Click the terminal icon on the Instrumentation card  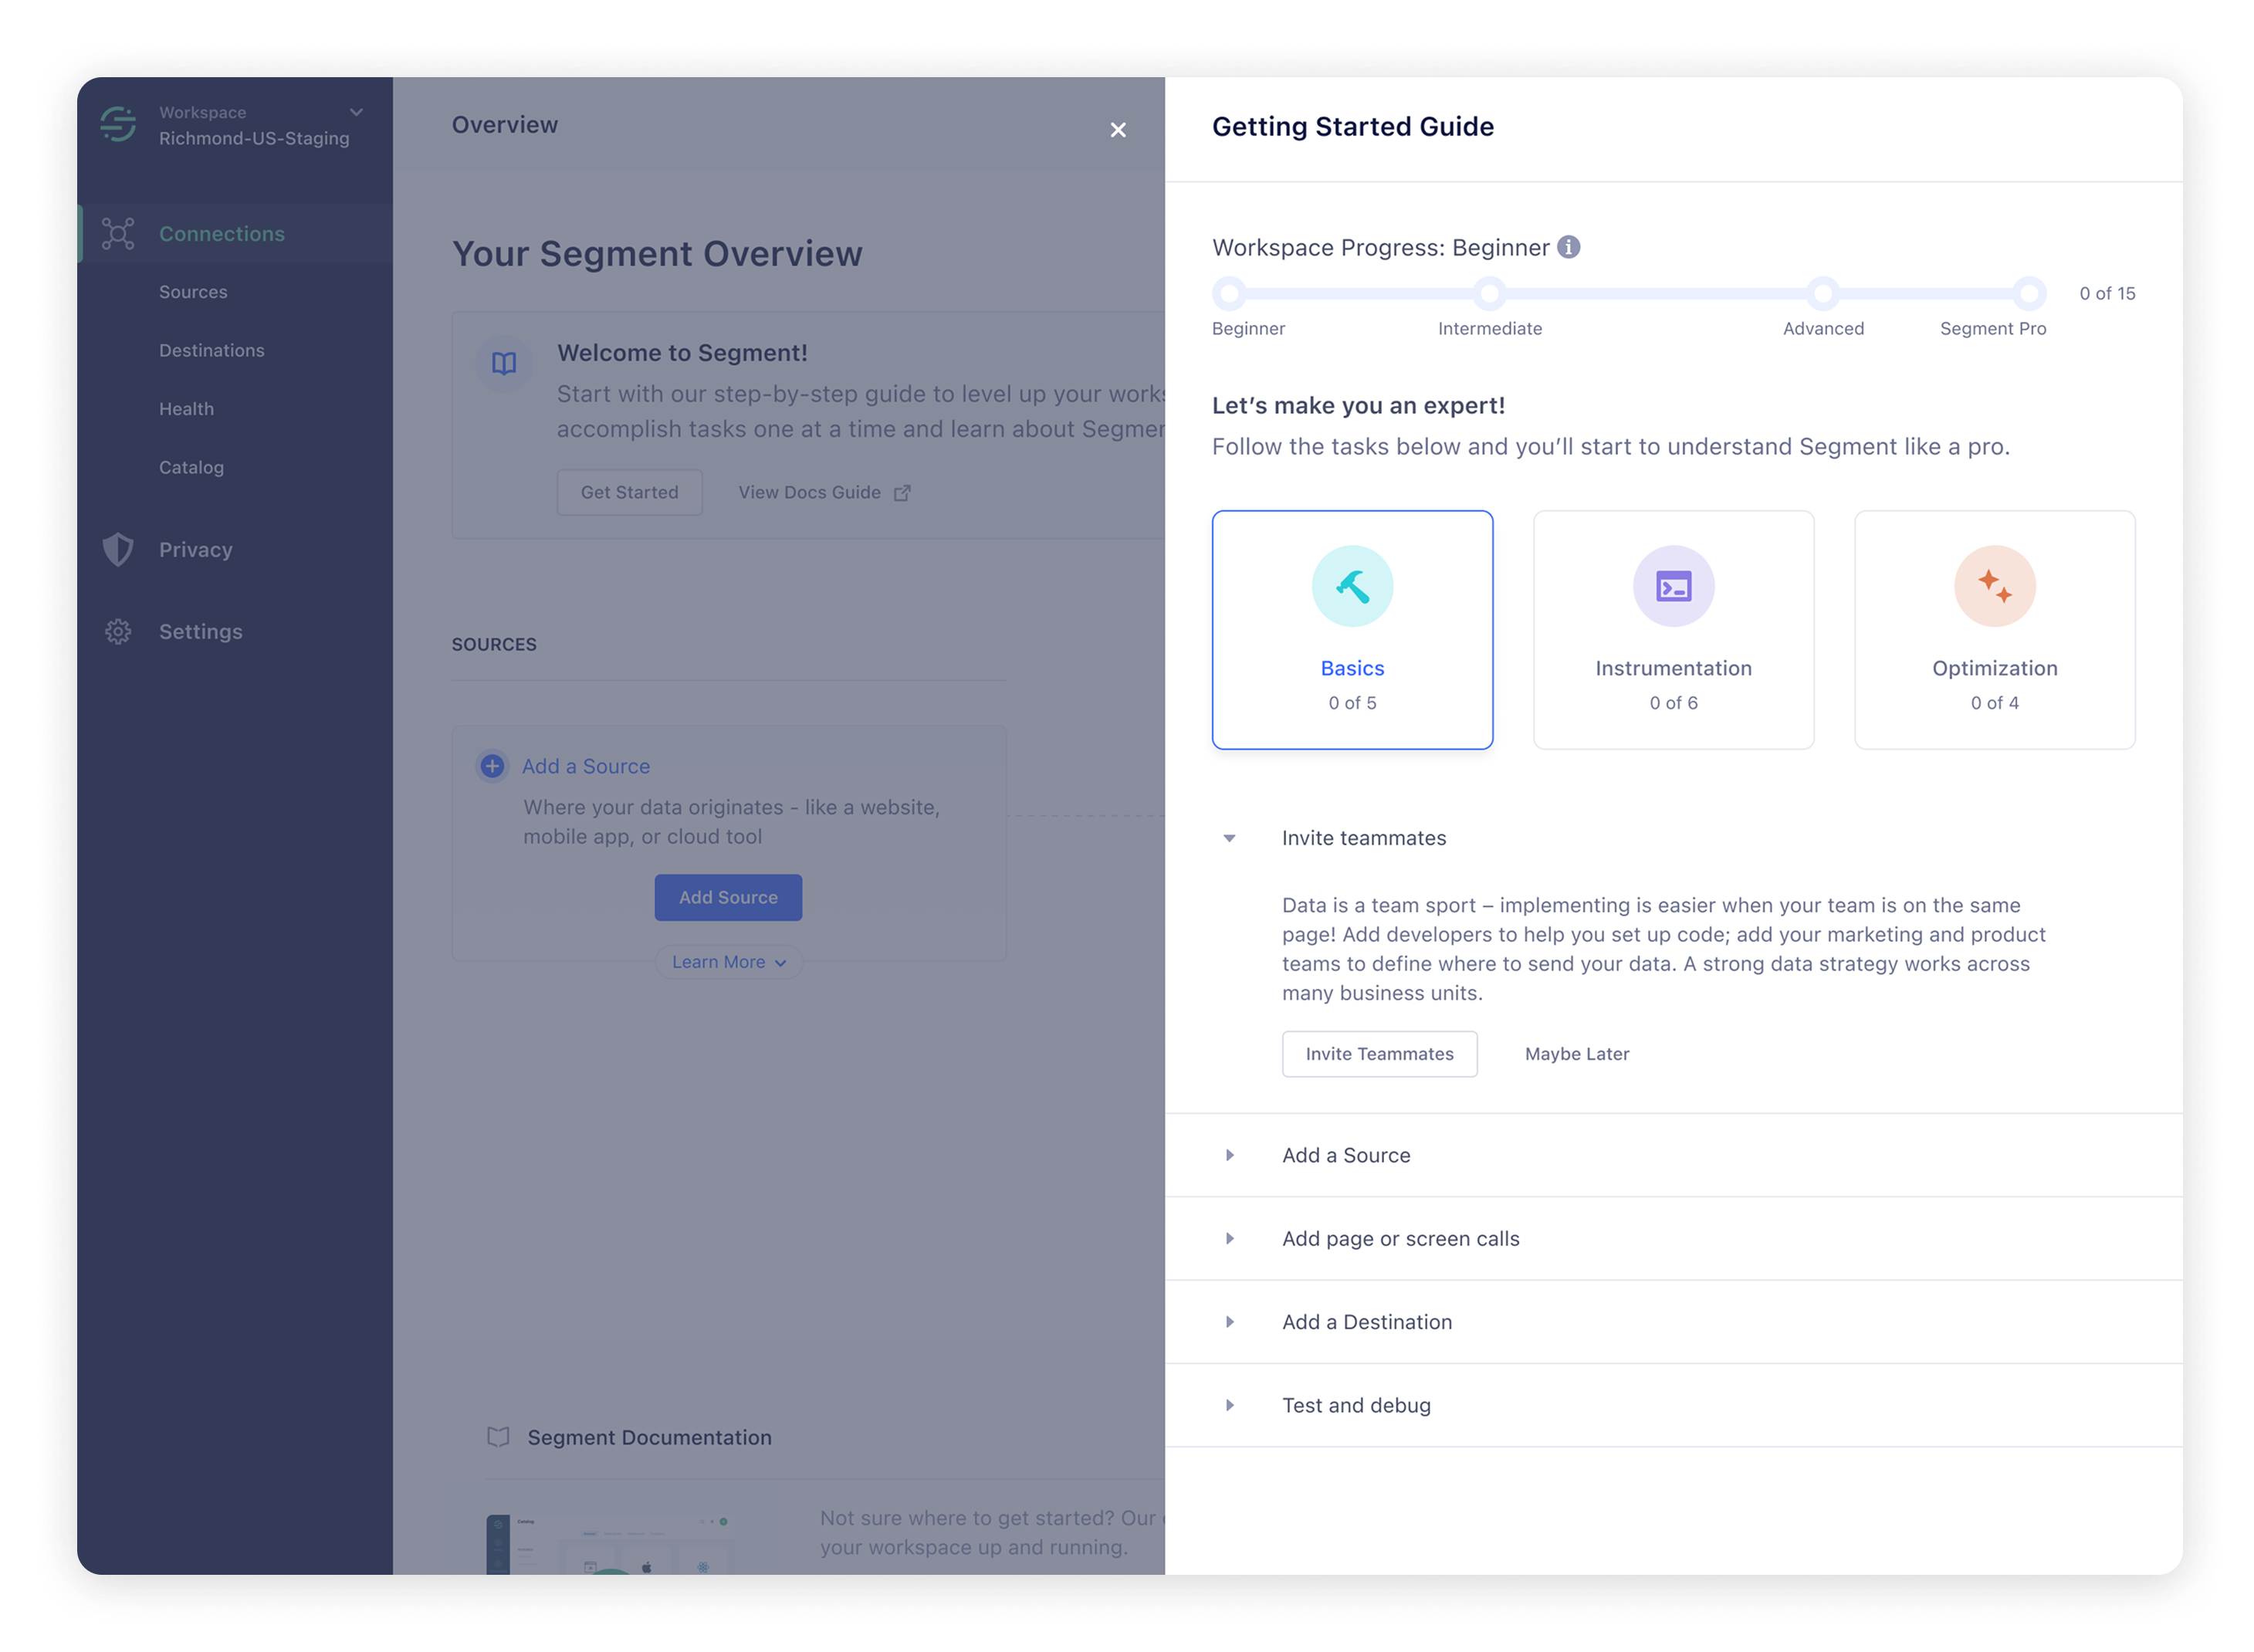(x=1673, y=585)
